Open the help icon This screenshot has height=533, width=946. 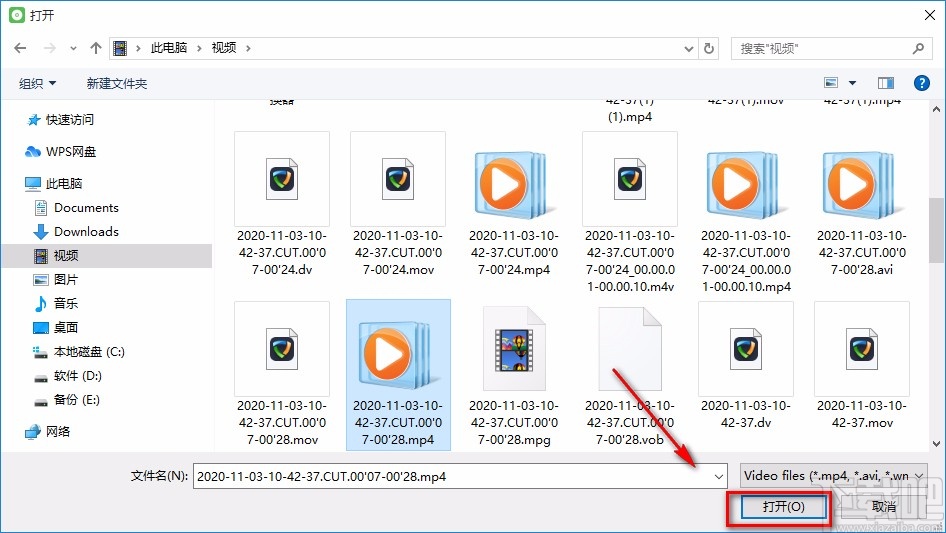[x=922, y=83]
